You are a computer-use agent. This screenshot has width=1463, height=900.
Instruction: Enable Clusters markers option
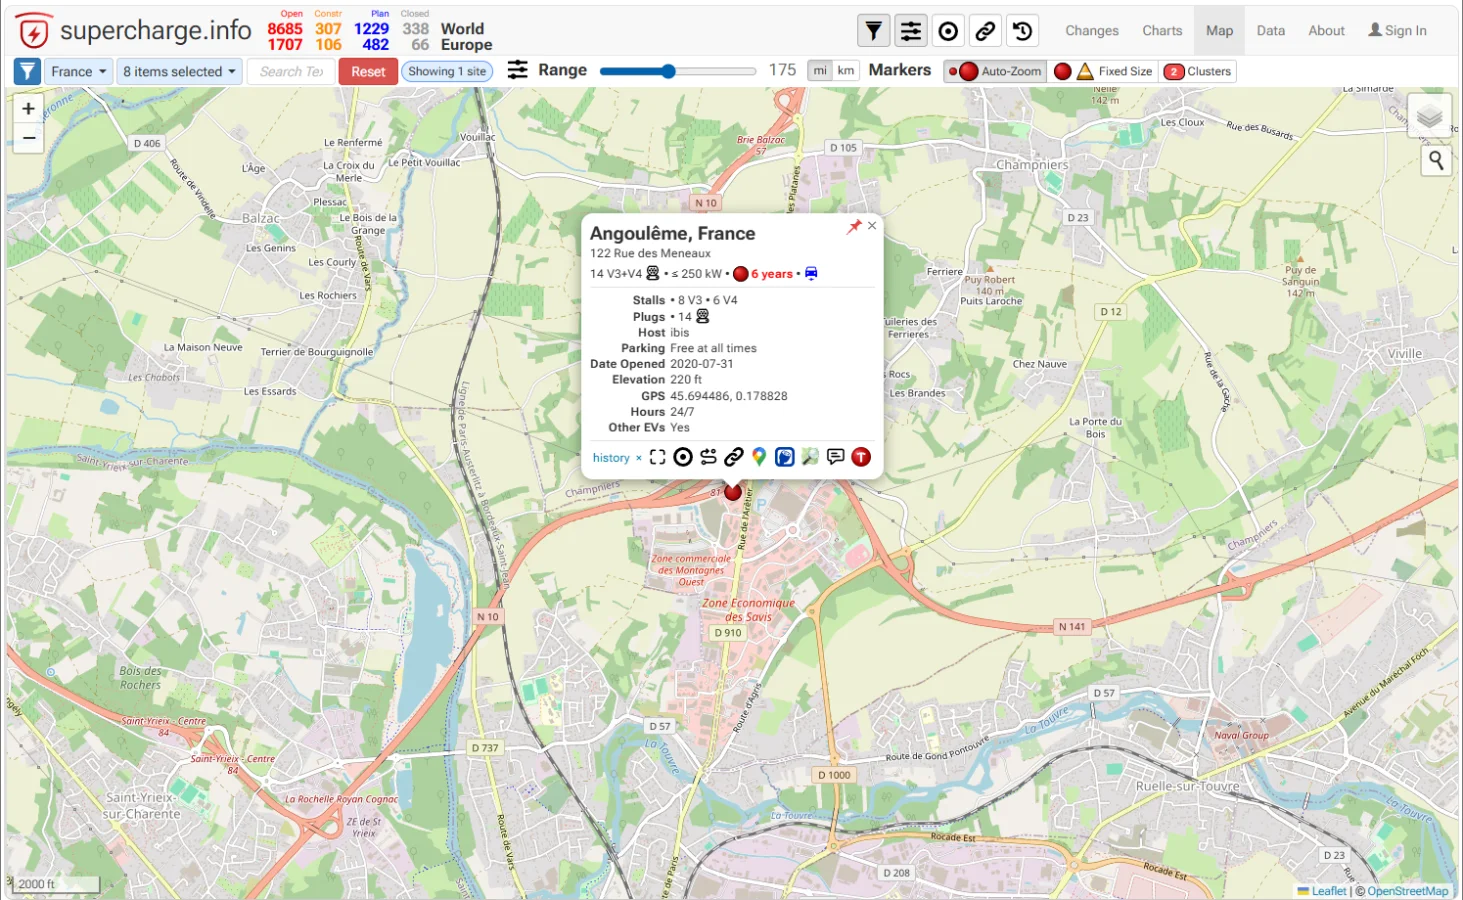(1198, 71)
